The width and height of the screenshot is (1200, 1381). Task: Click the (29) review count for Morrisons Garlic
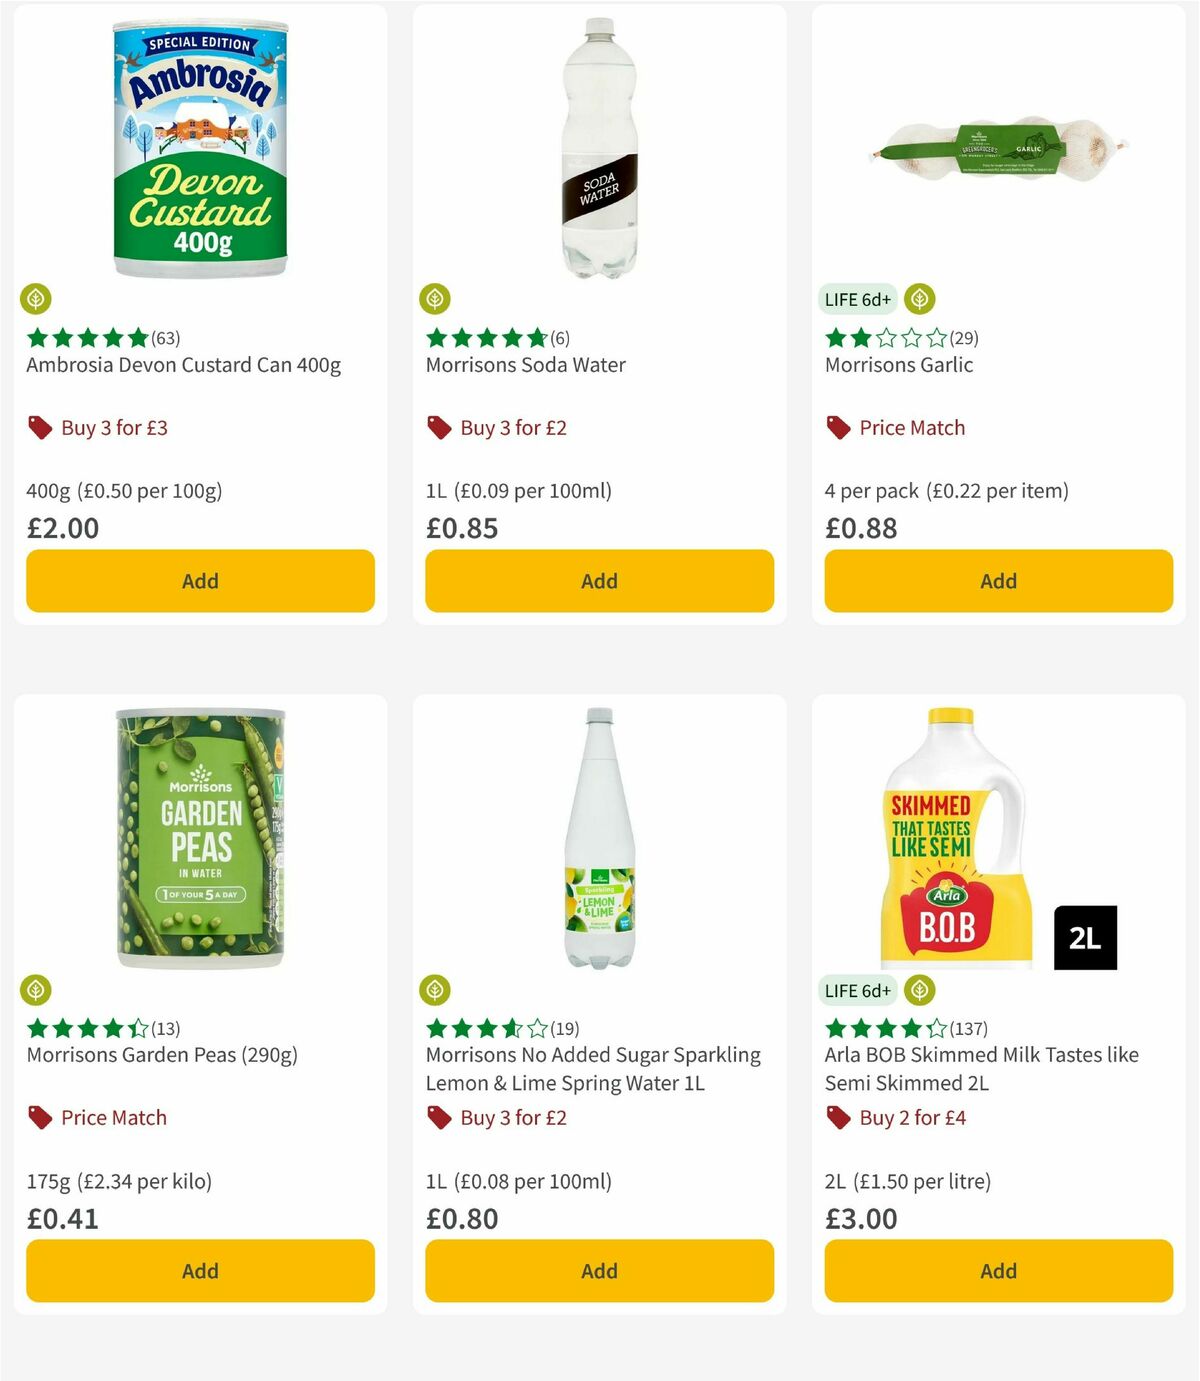click(963, 338)
